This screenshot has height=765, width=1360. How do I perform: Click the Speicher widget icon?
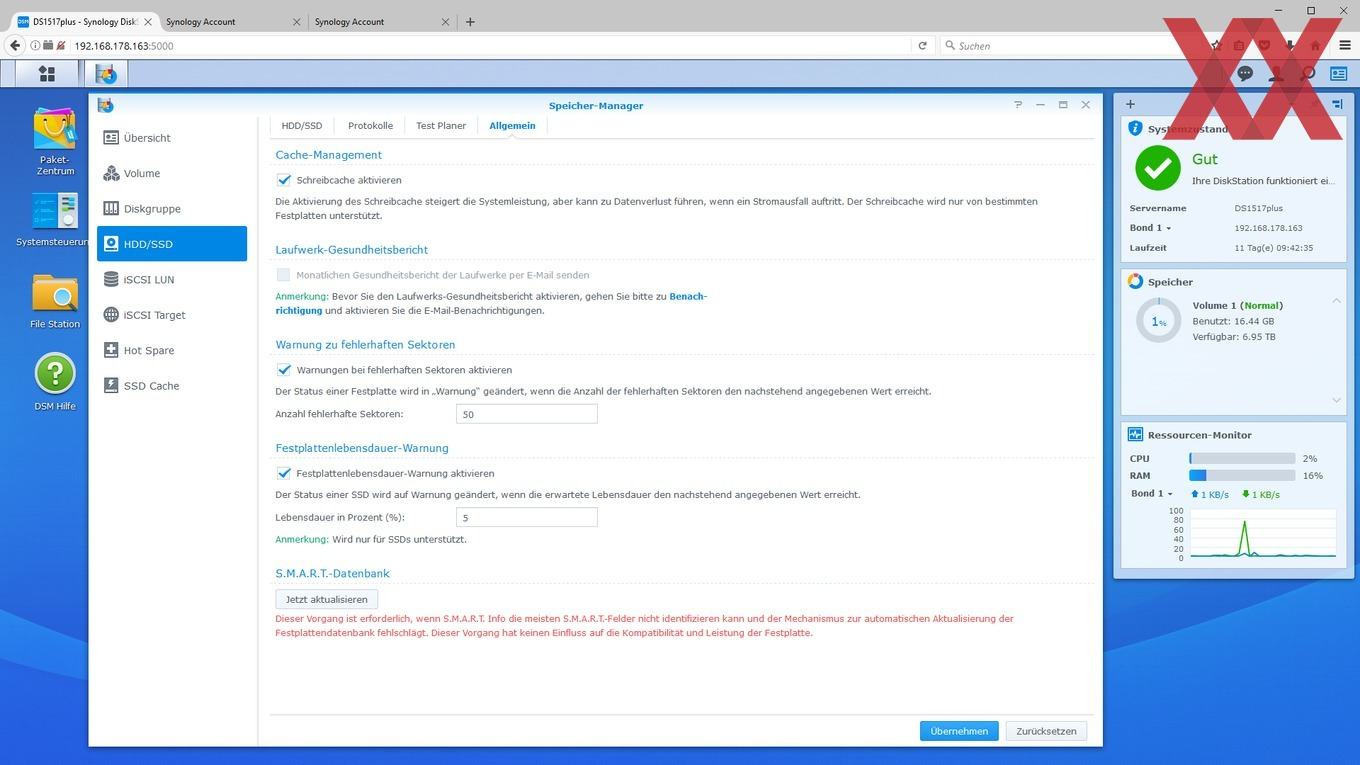1135,282
